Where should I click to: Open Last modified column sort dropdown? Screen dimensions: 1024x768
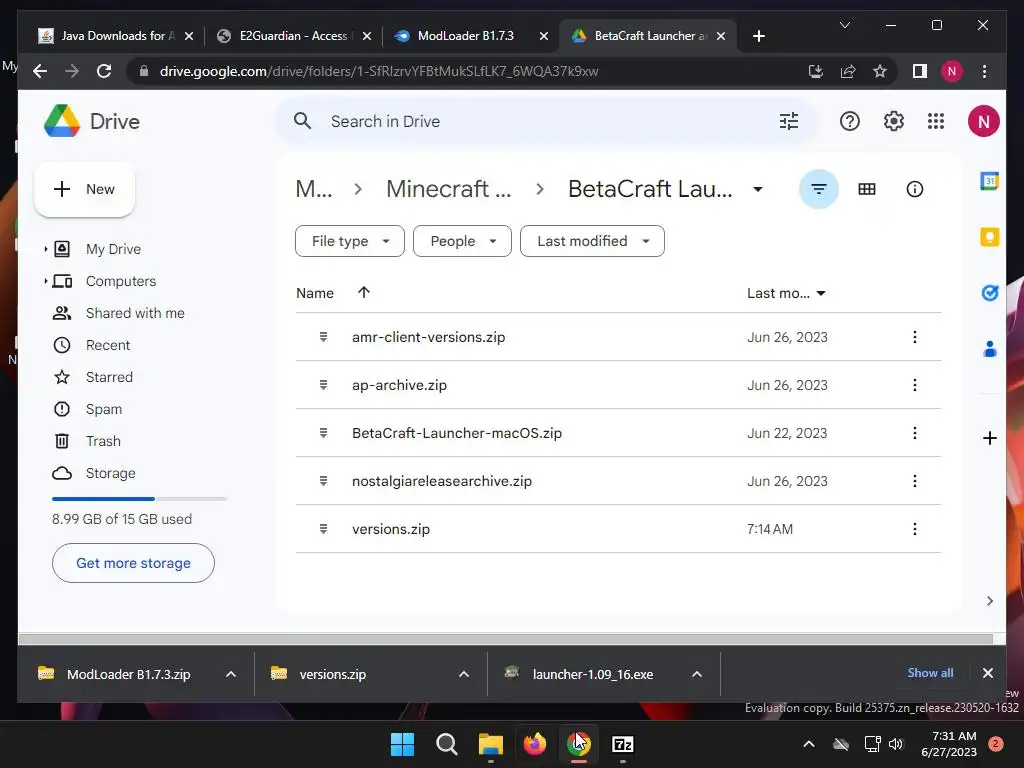point(821,293)
